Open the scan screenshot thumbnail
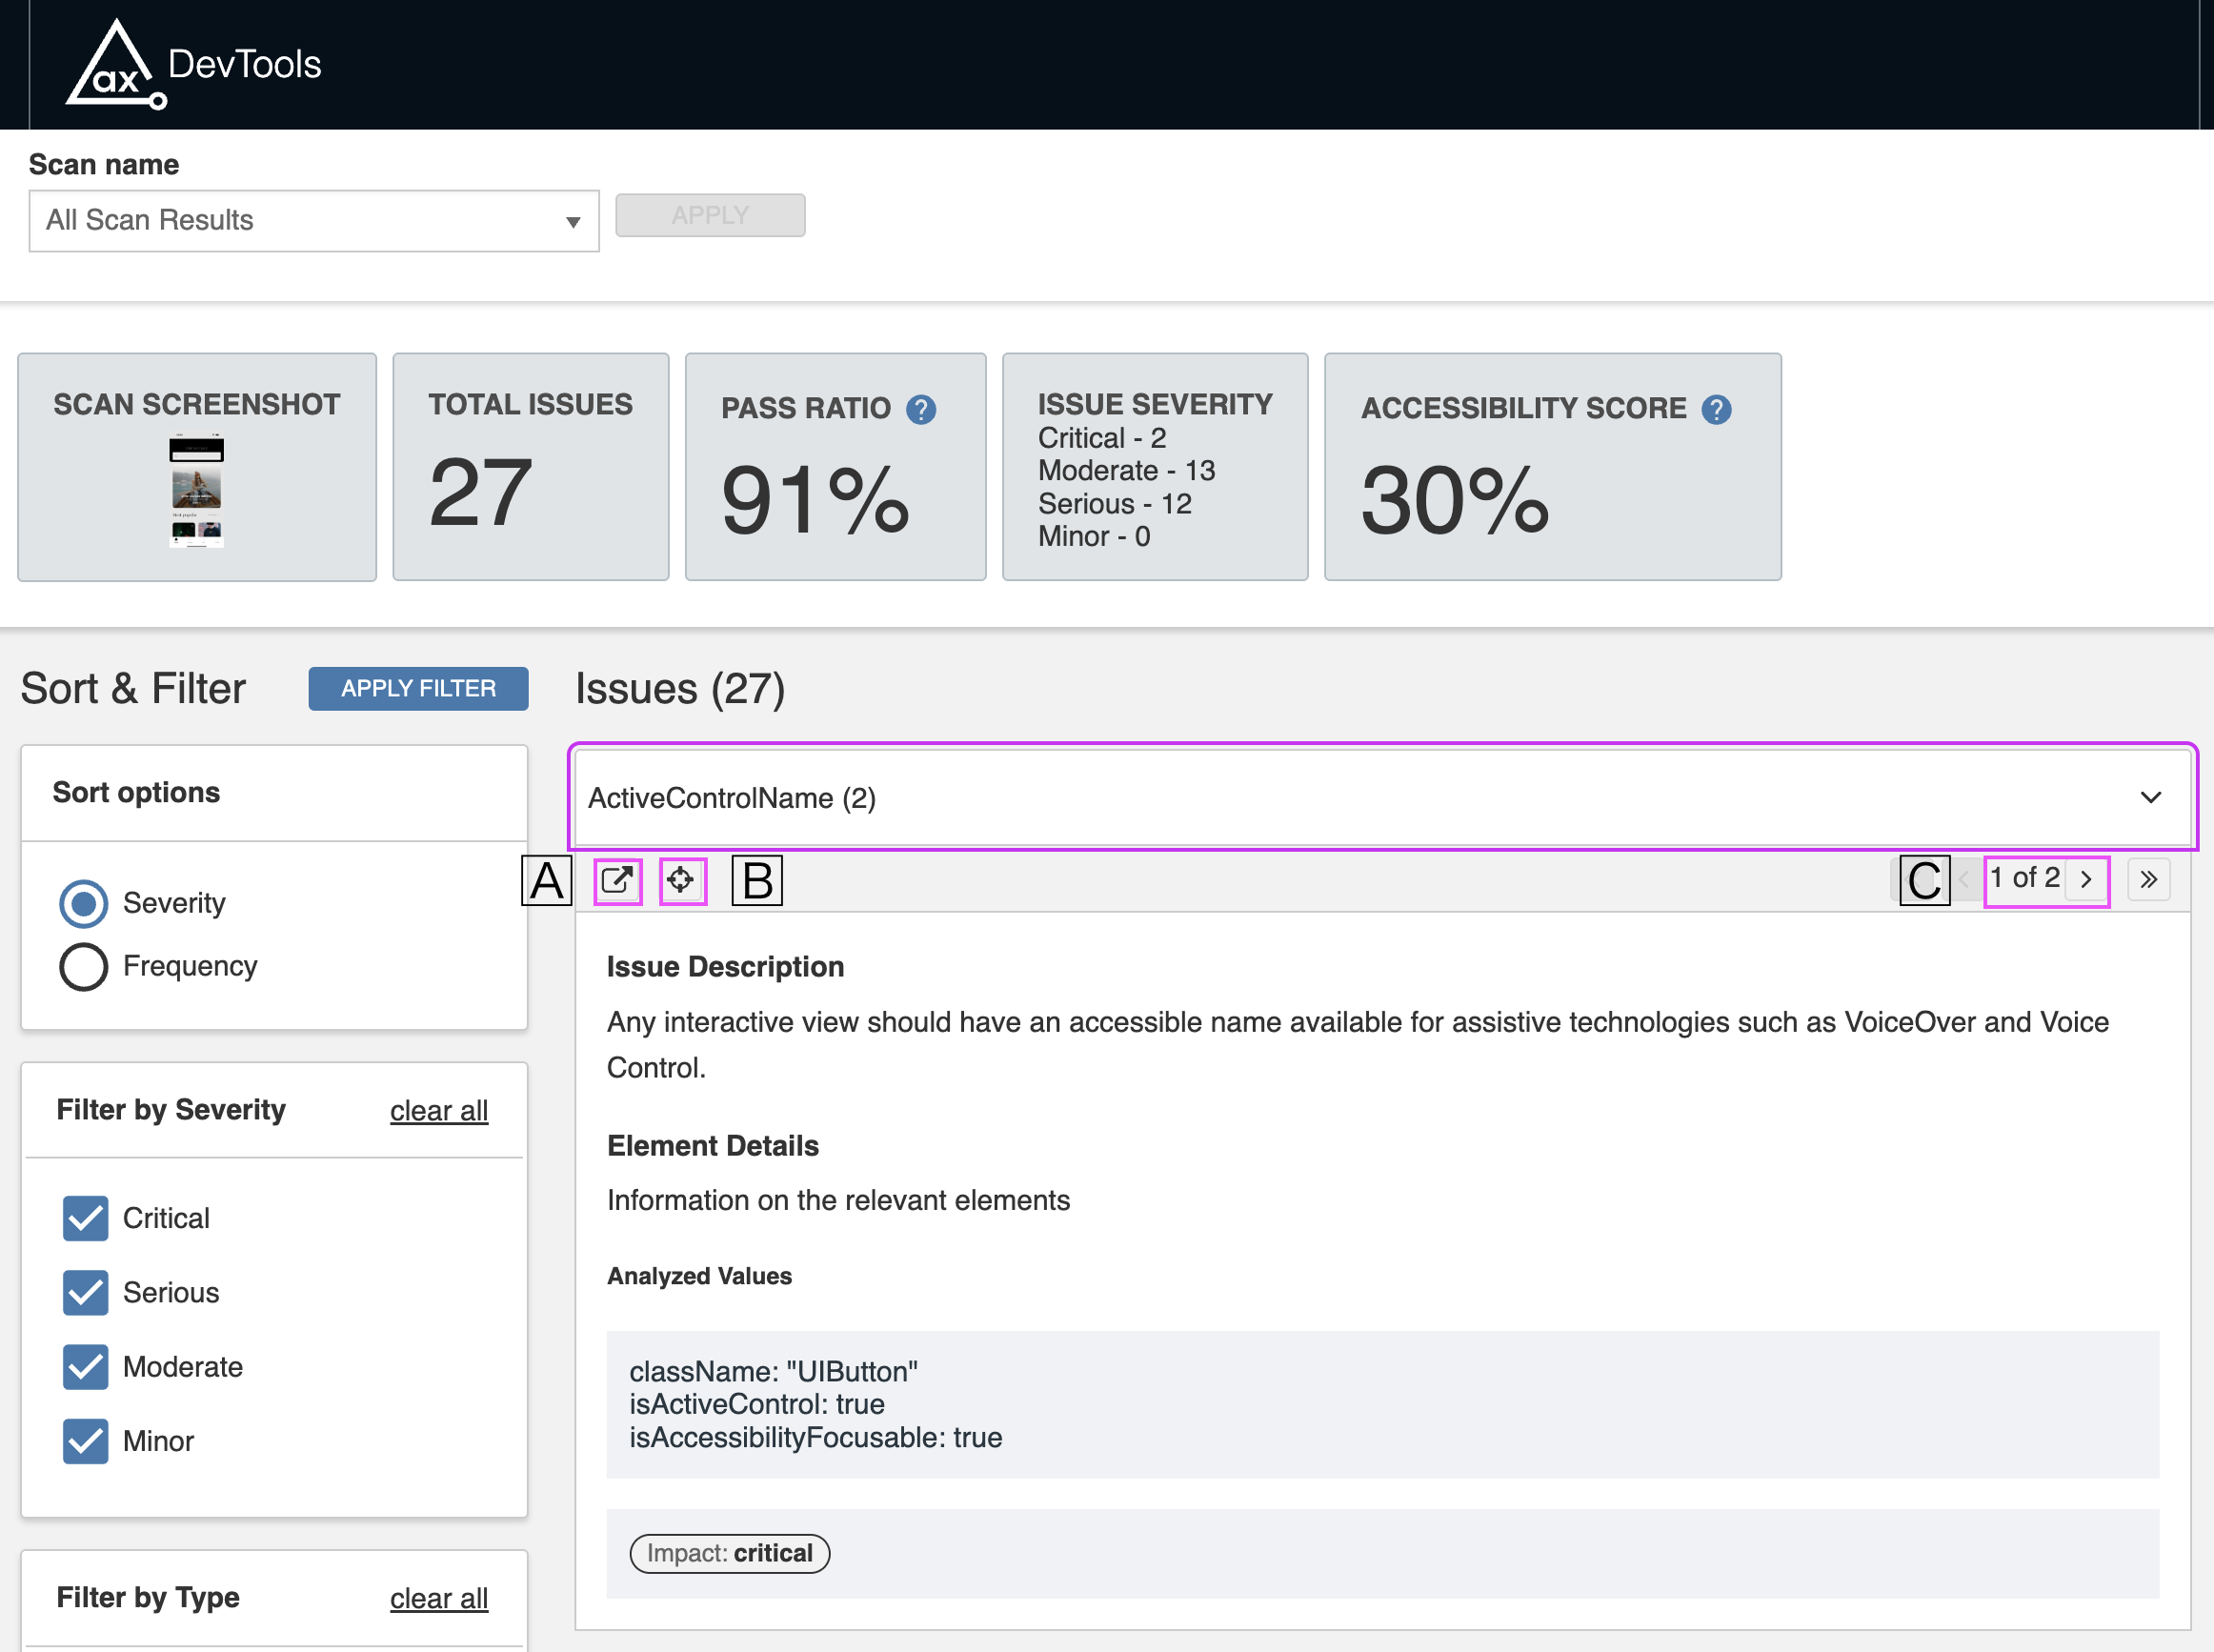 click(x=197, y=490)
